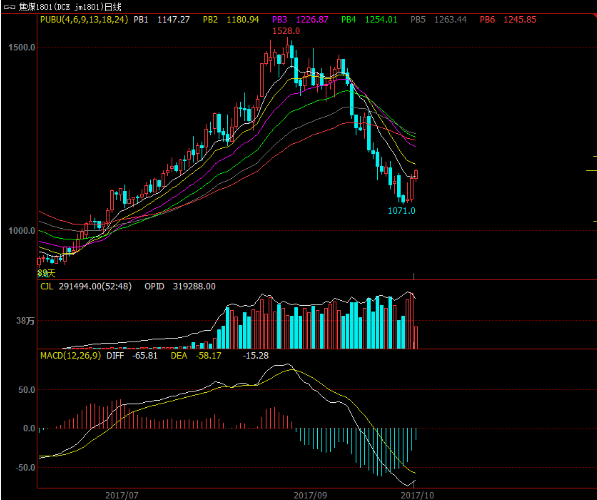The height and width of the screenshot is (500, 597).
Task: Click the OPID 319288.00 open interest label
Action: point(180,286)
